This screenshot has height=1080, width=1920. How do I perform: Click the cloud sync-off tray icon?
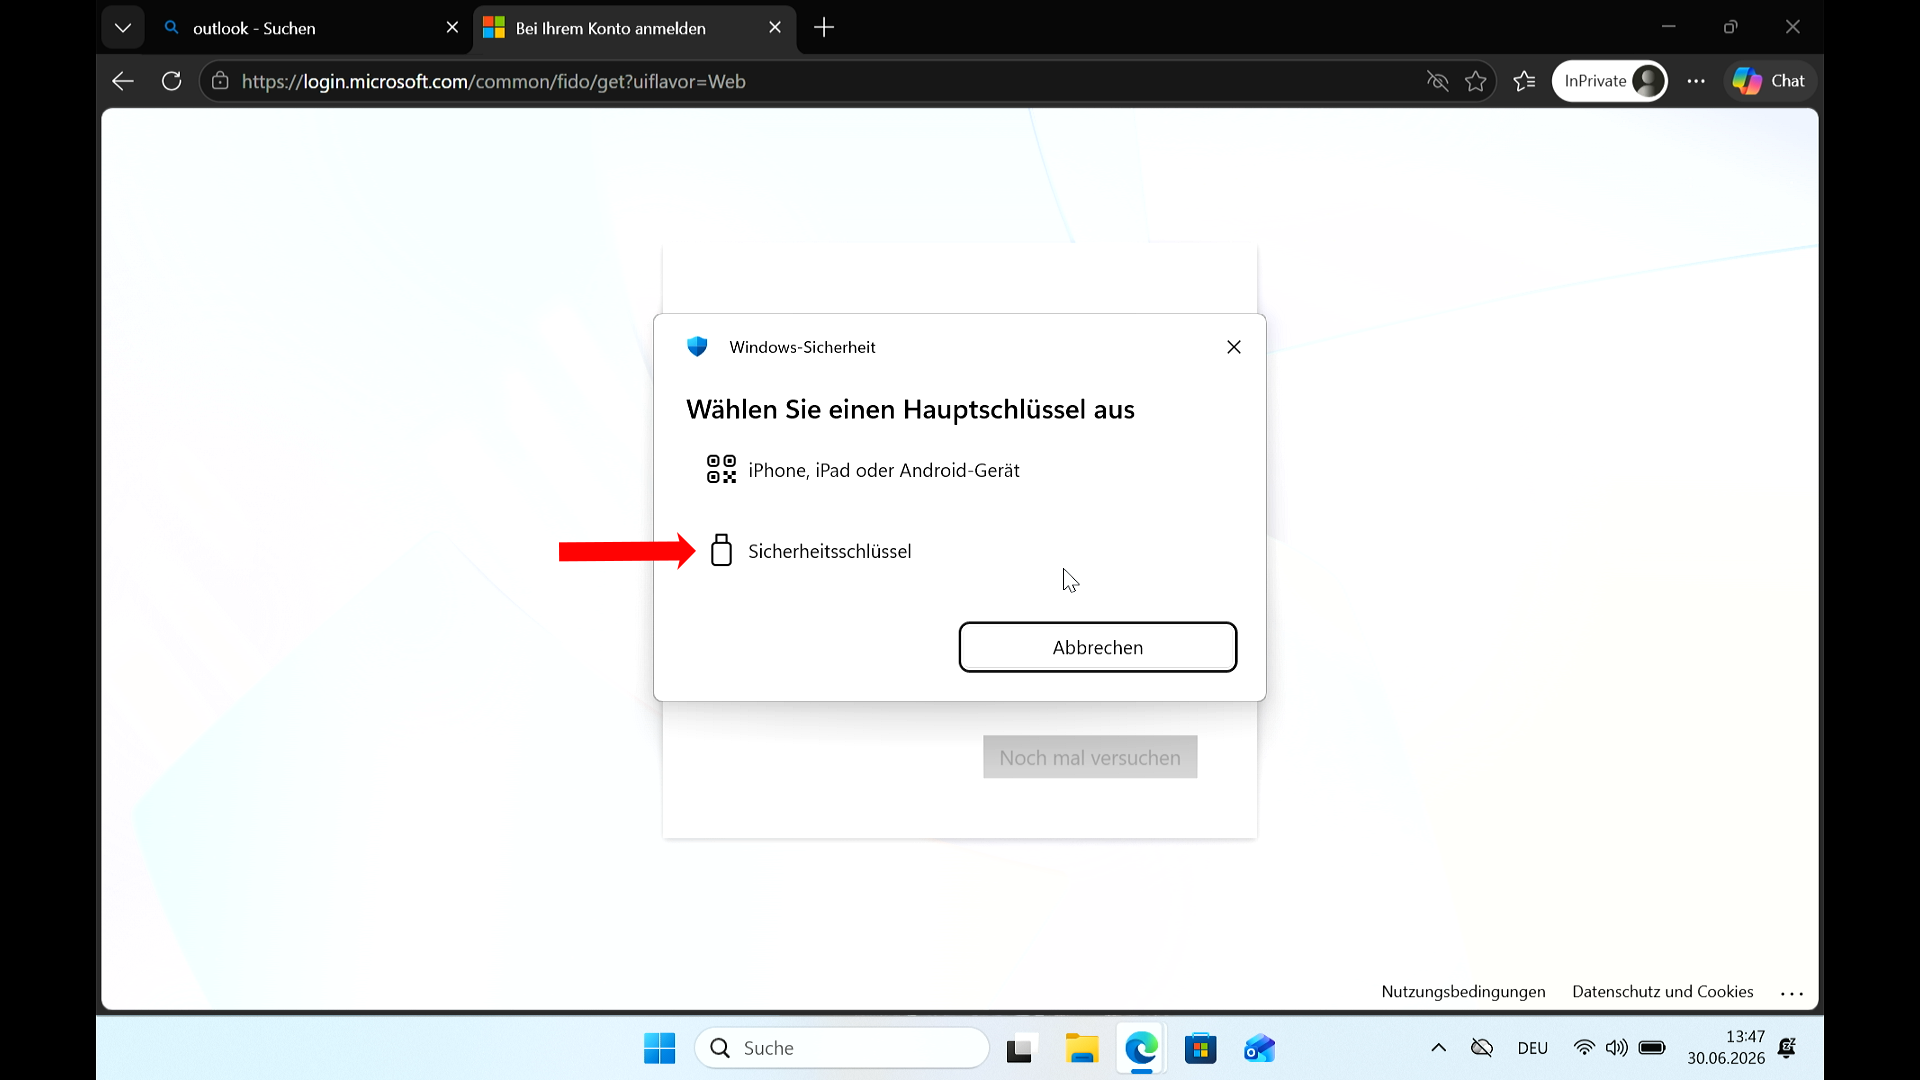[x=1482, y=1048]
